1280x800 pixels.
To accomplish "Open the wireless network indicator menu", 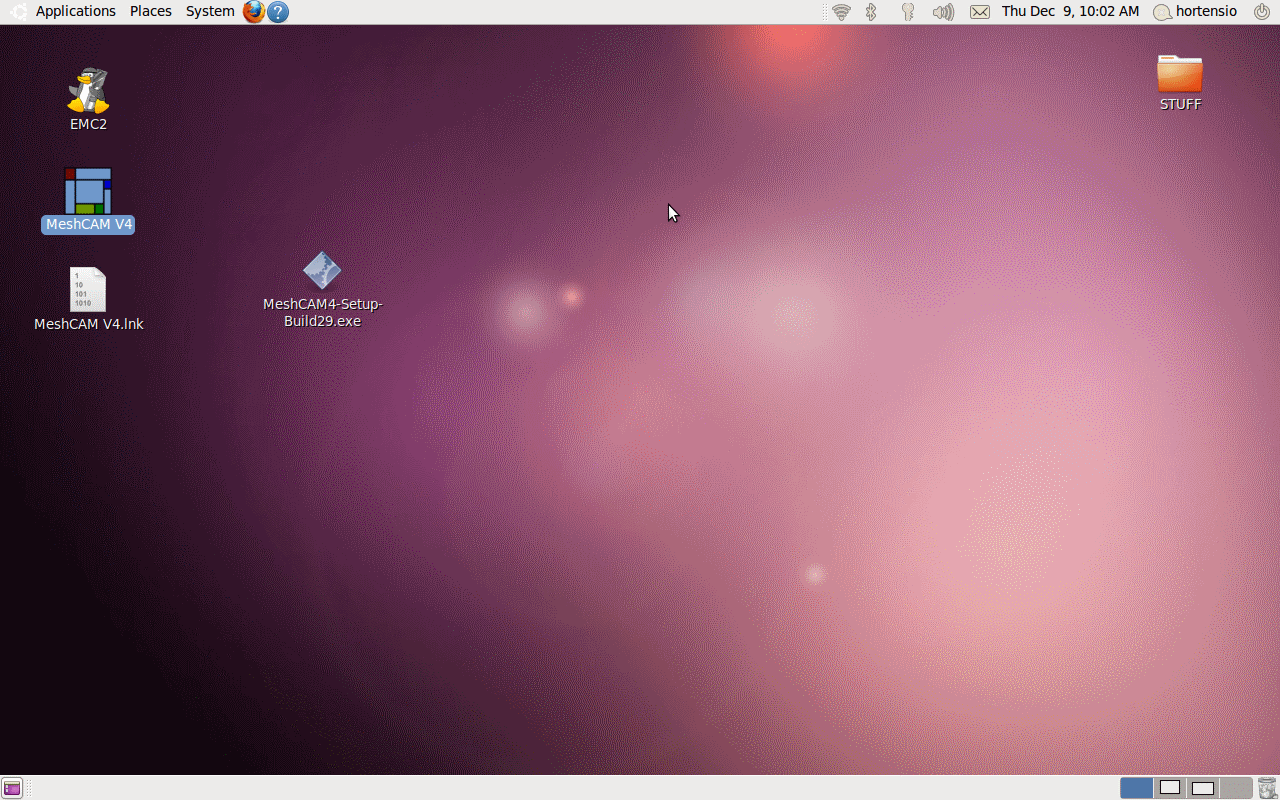I will tap(841, 12).
